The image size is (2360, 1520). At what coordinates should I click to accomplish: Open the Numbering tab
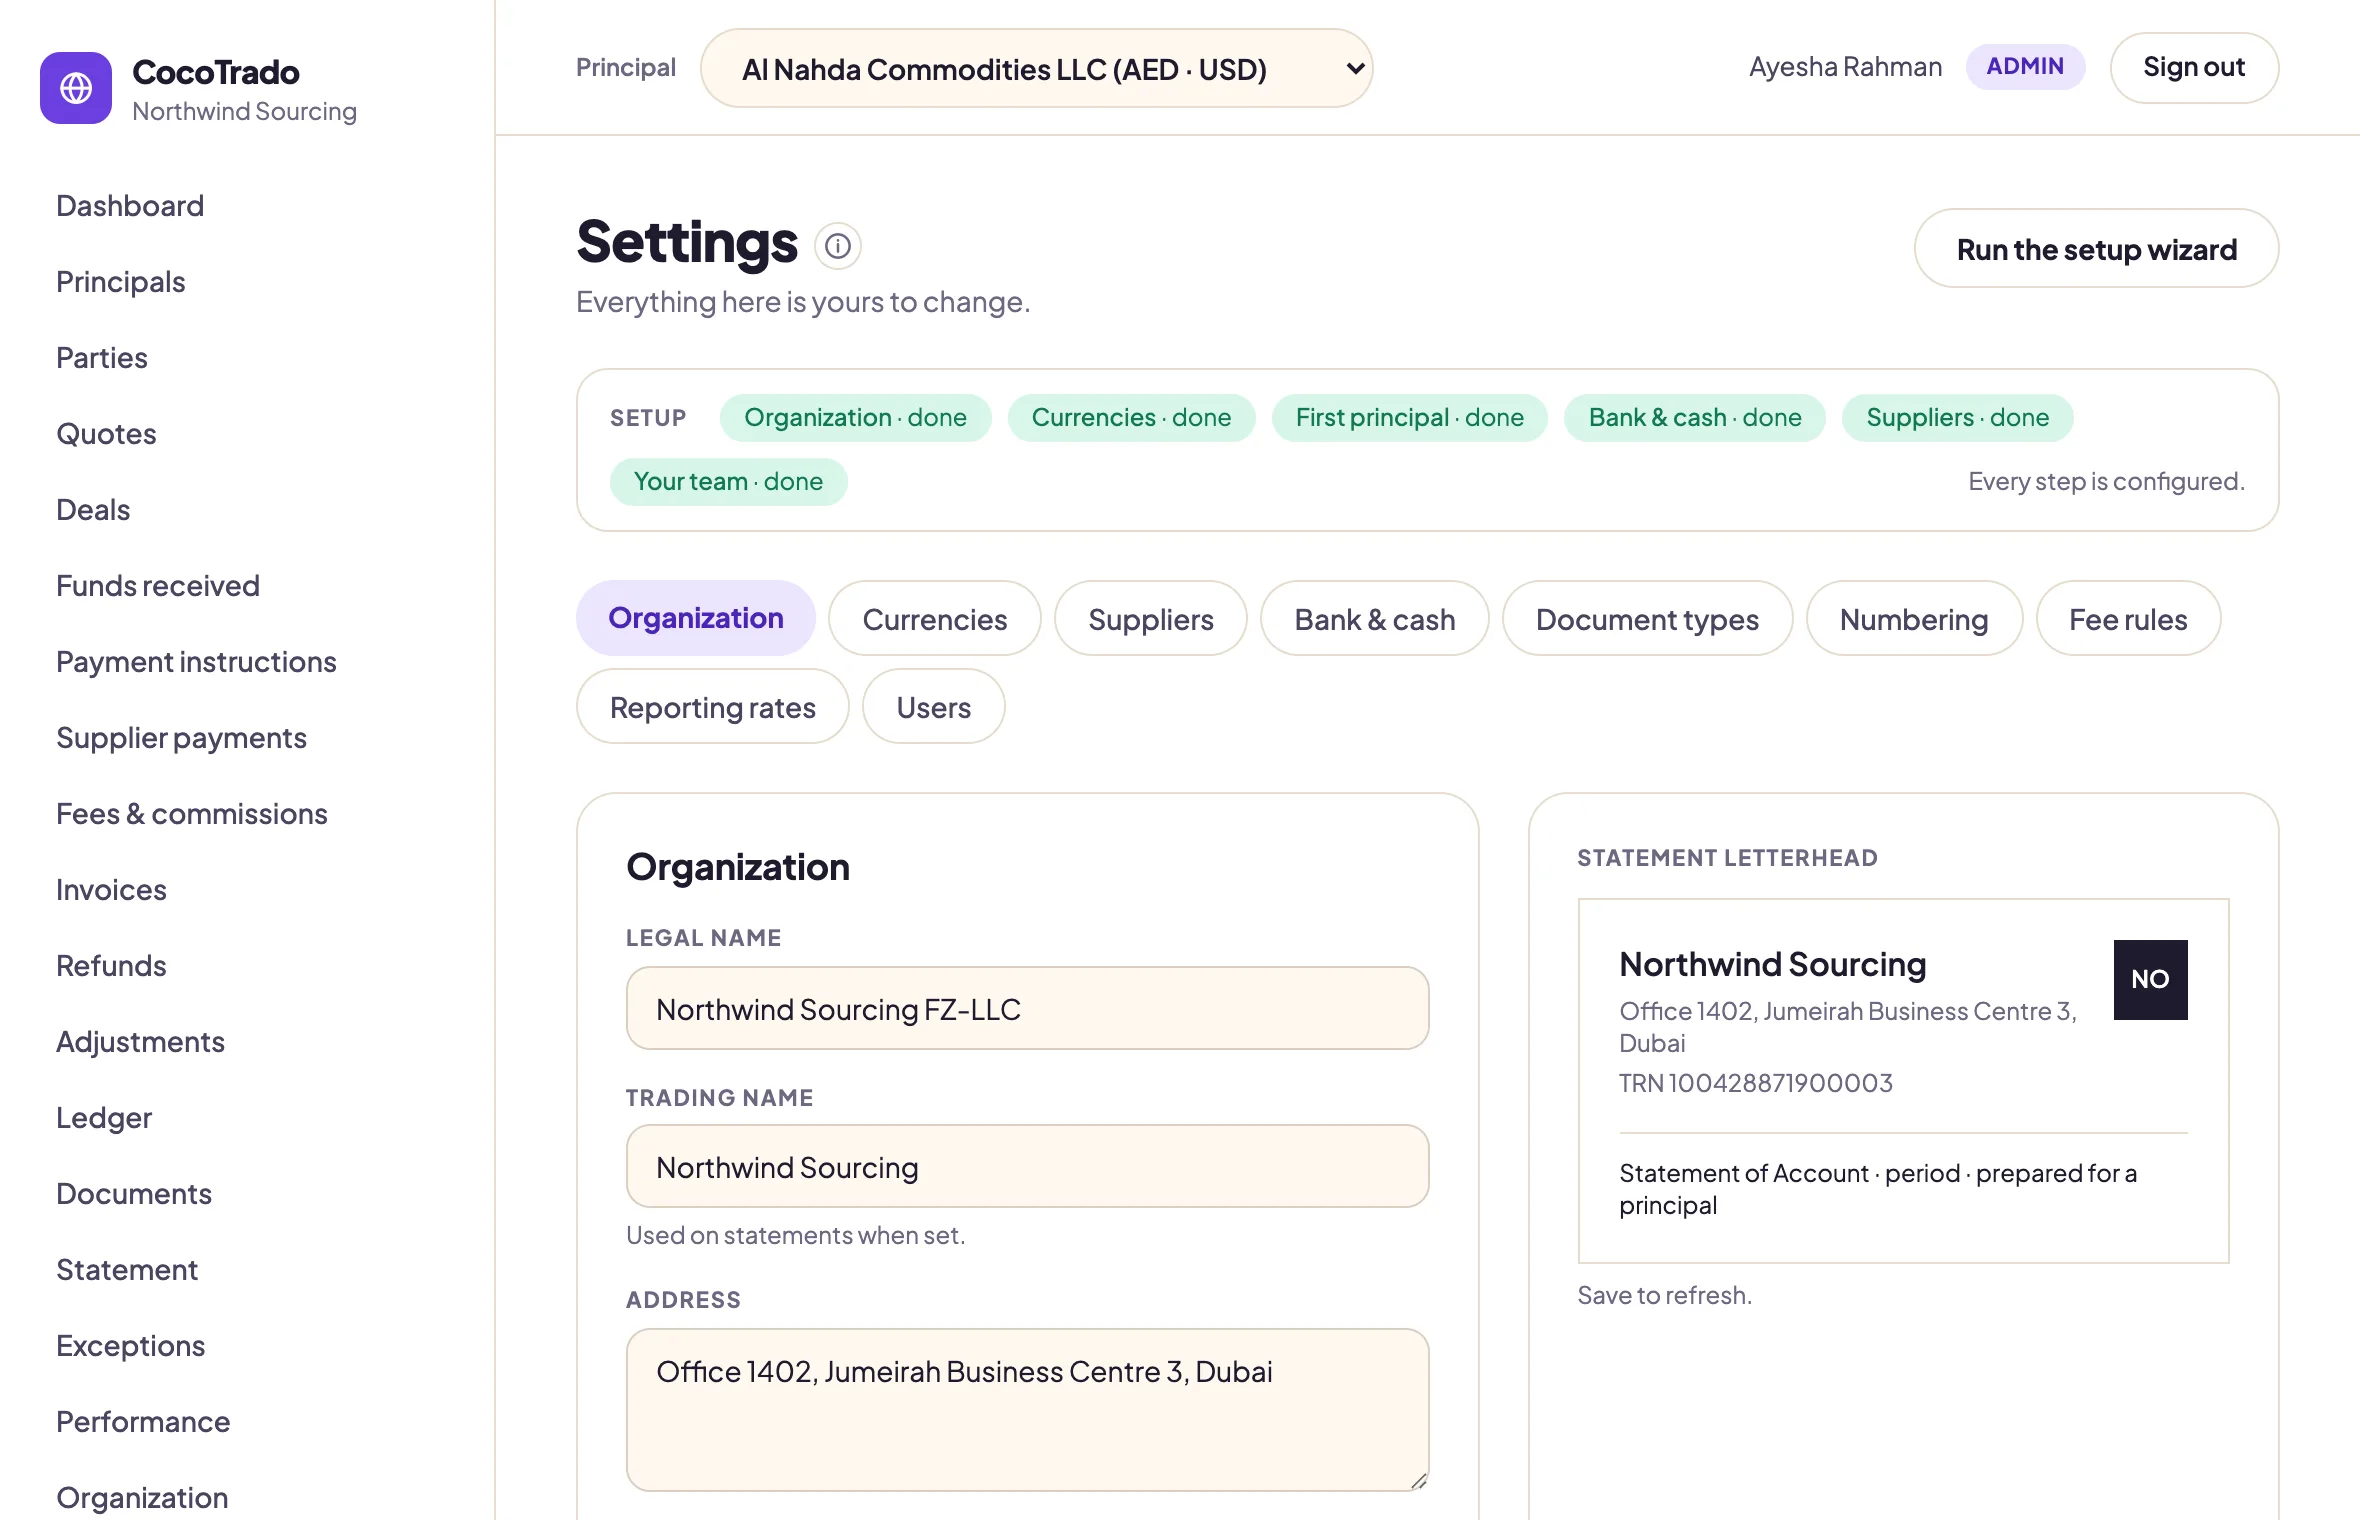(1914, 618)
